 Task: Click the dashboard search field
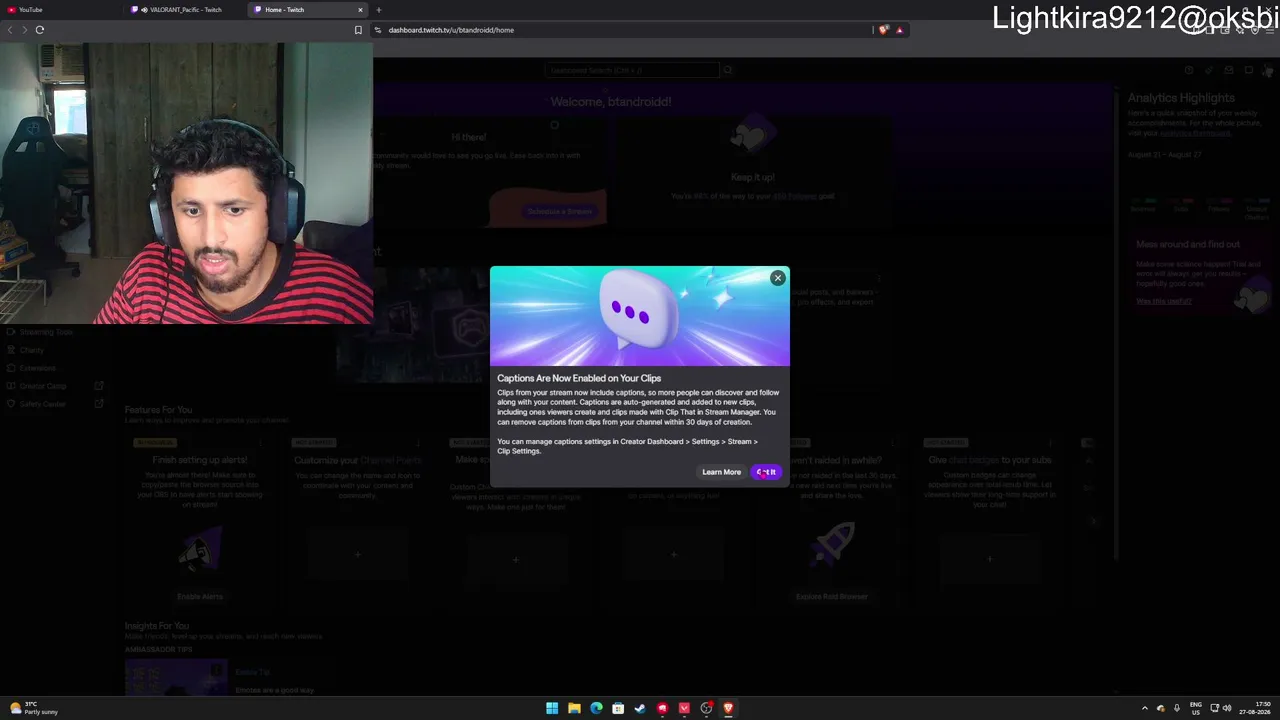coord(632,70)
